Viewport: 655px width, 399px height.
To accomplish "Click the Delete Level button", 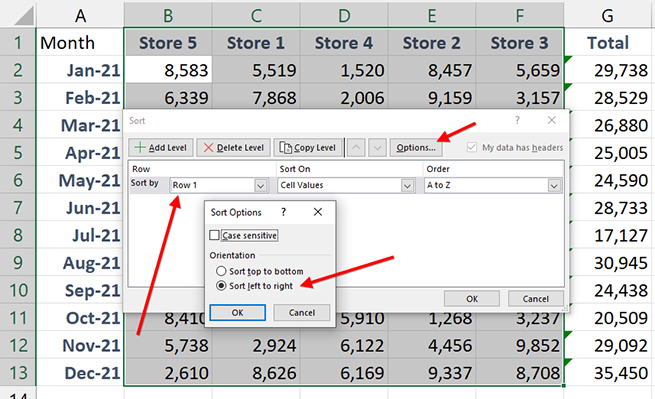I will 234,147.
